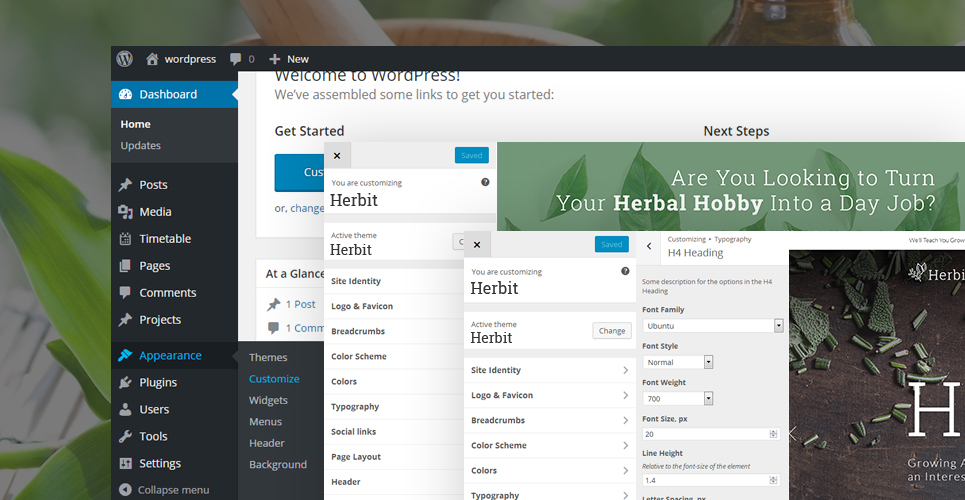Click the Tools wrench icon
This screenshot has width=965, height=500.
tap(125, 436)
